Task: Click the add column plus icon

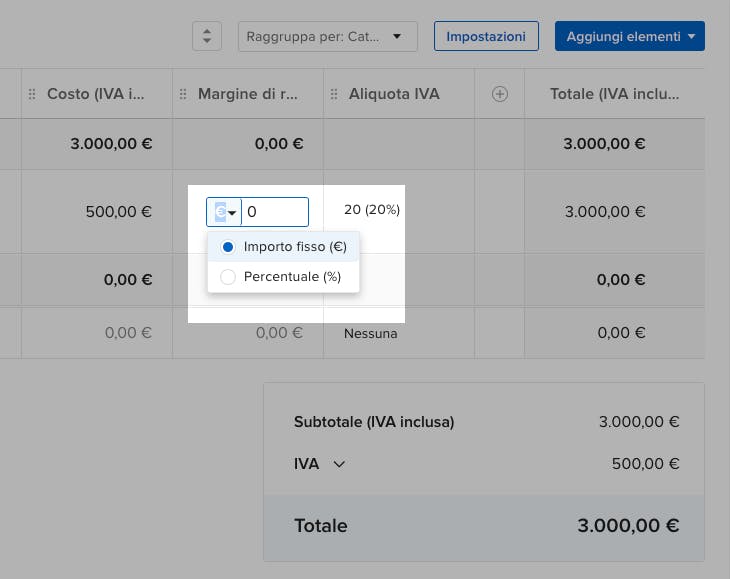Action: (500, 94)
